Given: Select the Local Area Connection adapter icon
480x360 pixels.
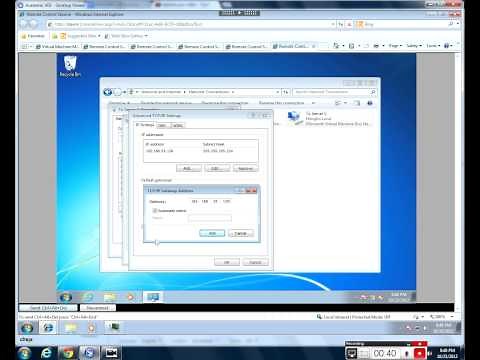Looking at the screenshot, I should (294, 118).
